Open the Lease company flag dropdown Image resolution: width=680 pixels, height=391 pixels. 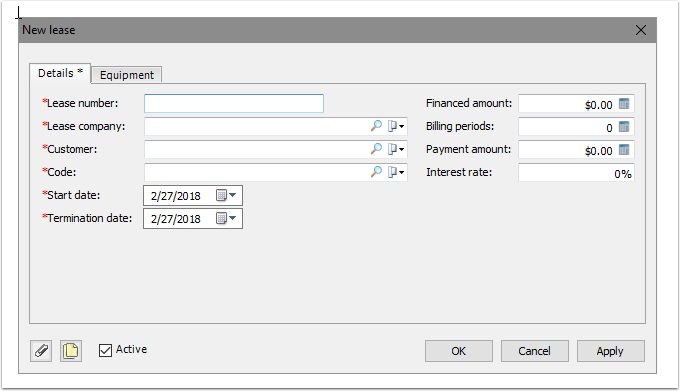396,126
